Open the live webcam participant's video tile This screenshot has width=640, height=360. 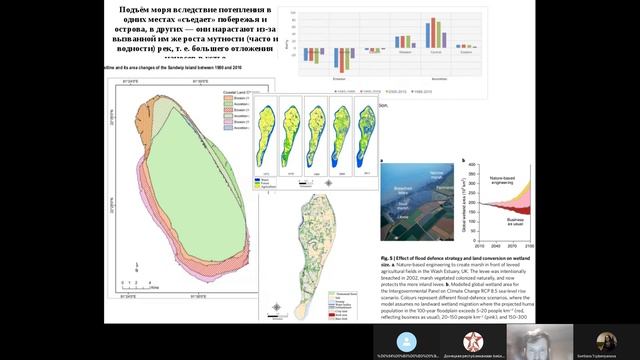(x=540, y=342)
